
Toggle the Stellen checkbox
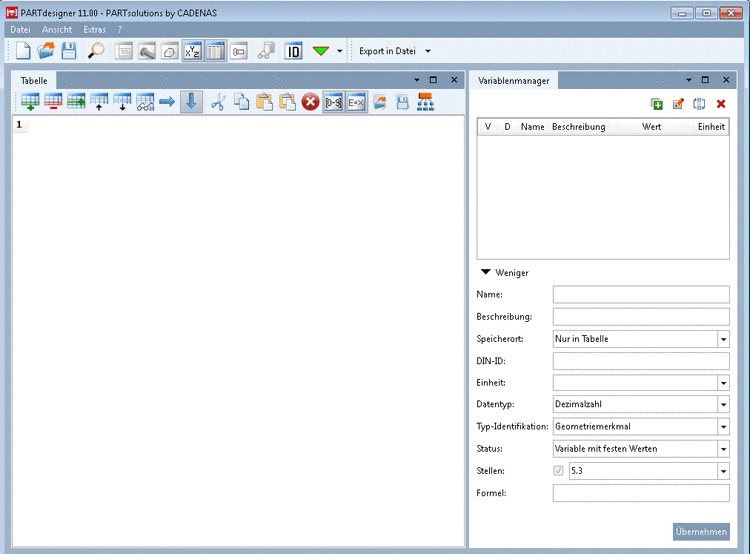pyautogui.click(x=558, y=471)
